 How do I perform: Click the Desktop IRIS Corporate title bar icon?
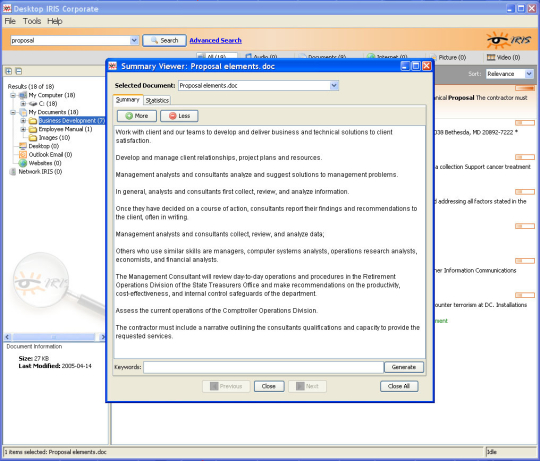[7, 8]
